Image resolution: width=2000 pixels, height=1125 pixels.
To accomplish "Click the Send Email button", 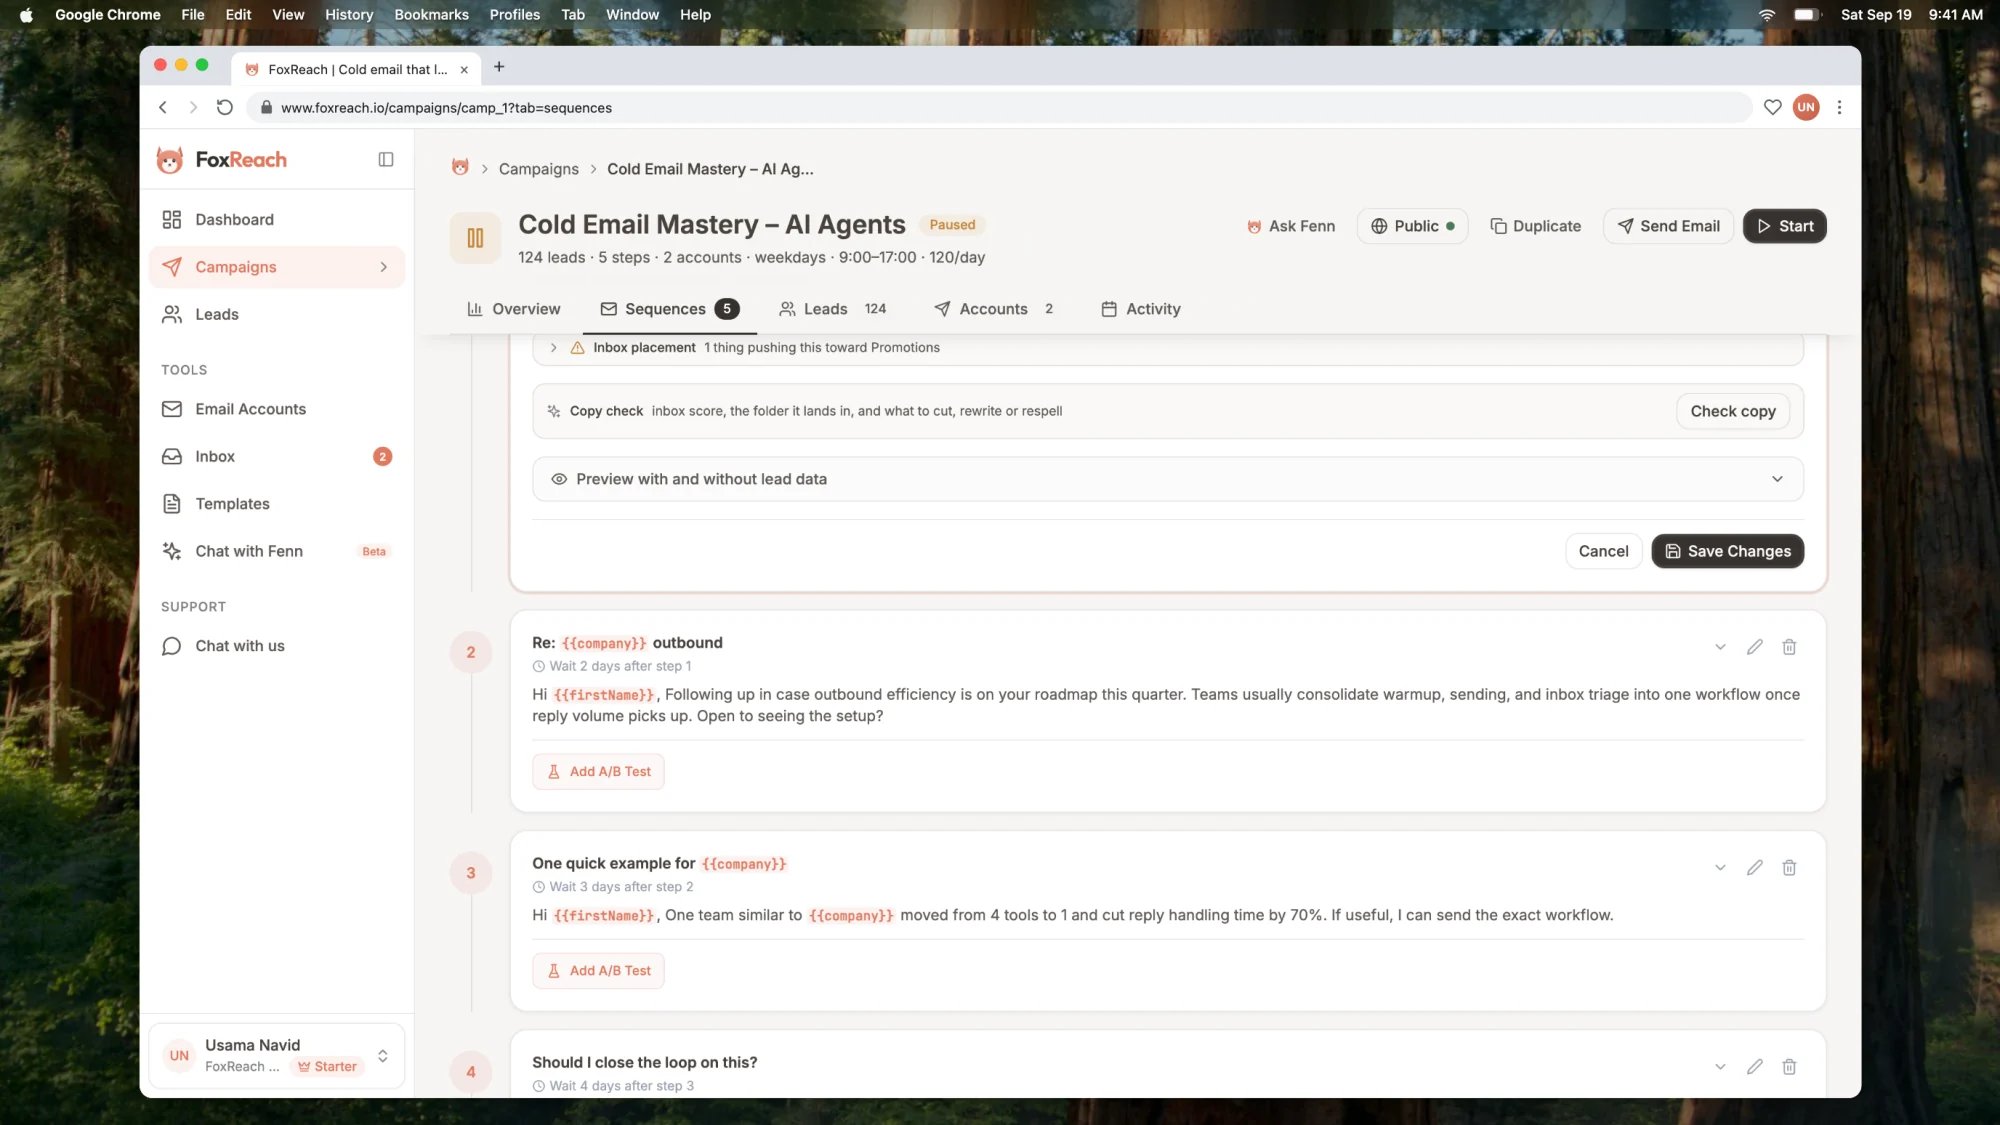I will [1668, 226].
